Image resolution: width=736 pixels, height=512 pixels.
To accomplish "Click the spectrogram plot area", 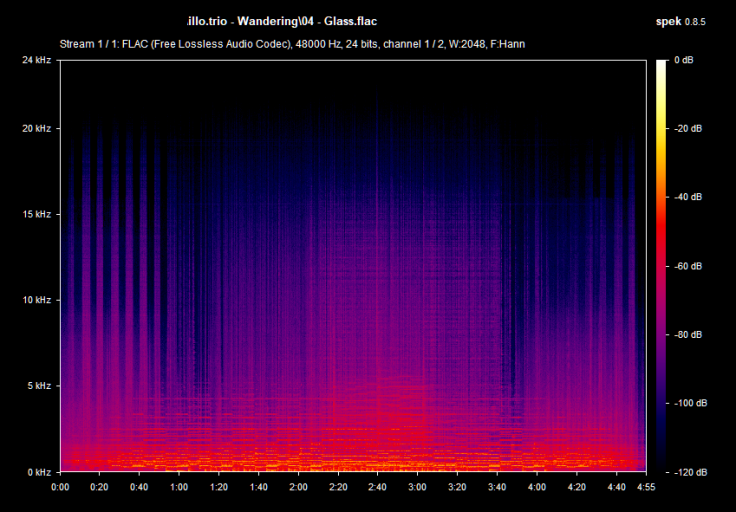I will [353, 266].
